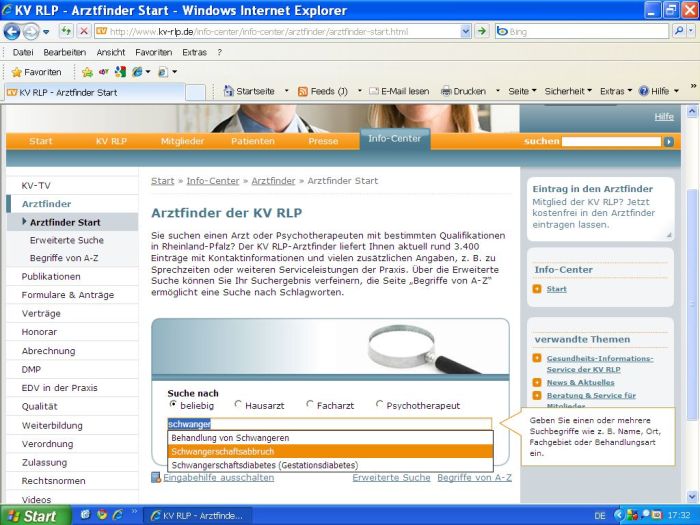700x525 pixels.
Task: Click orange icon beside Gesundheits-Informations-Service
Action: coord(537,358)
